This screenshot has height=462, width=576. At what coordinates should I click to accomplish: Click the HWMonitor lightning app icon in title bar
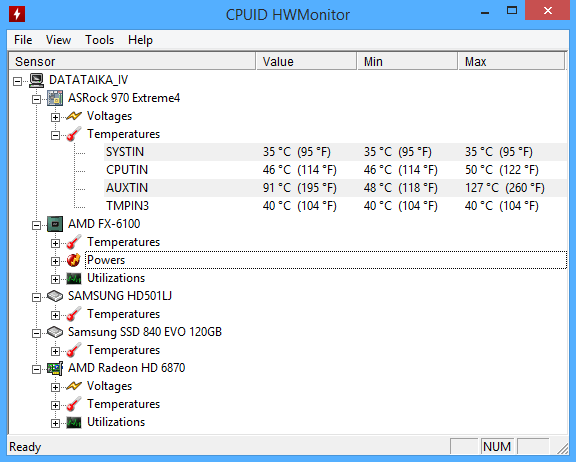[x=17, y=14]
